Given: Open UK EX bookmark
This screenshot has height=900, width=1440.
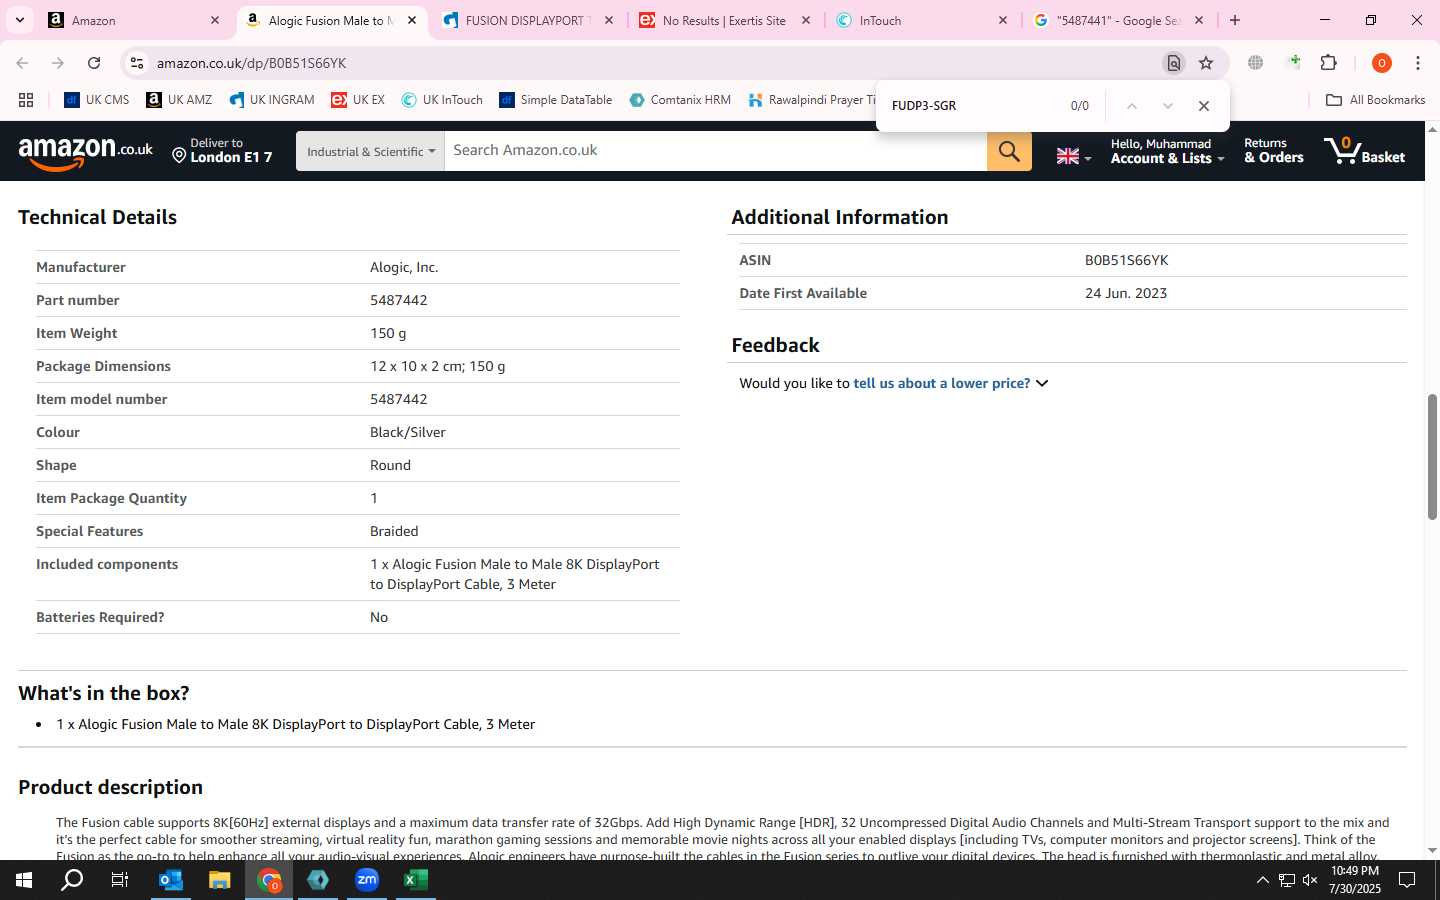Looking at the screenshot, I should [358, 100].
